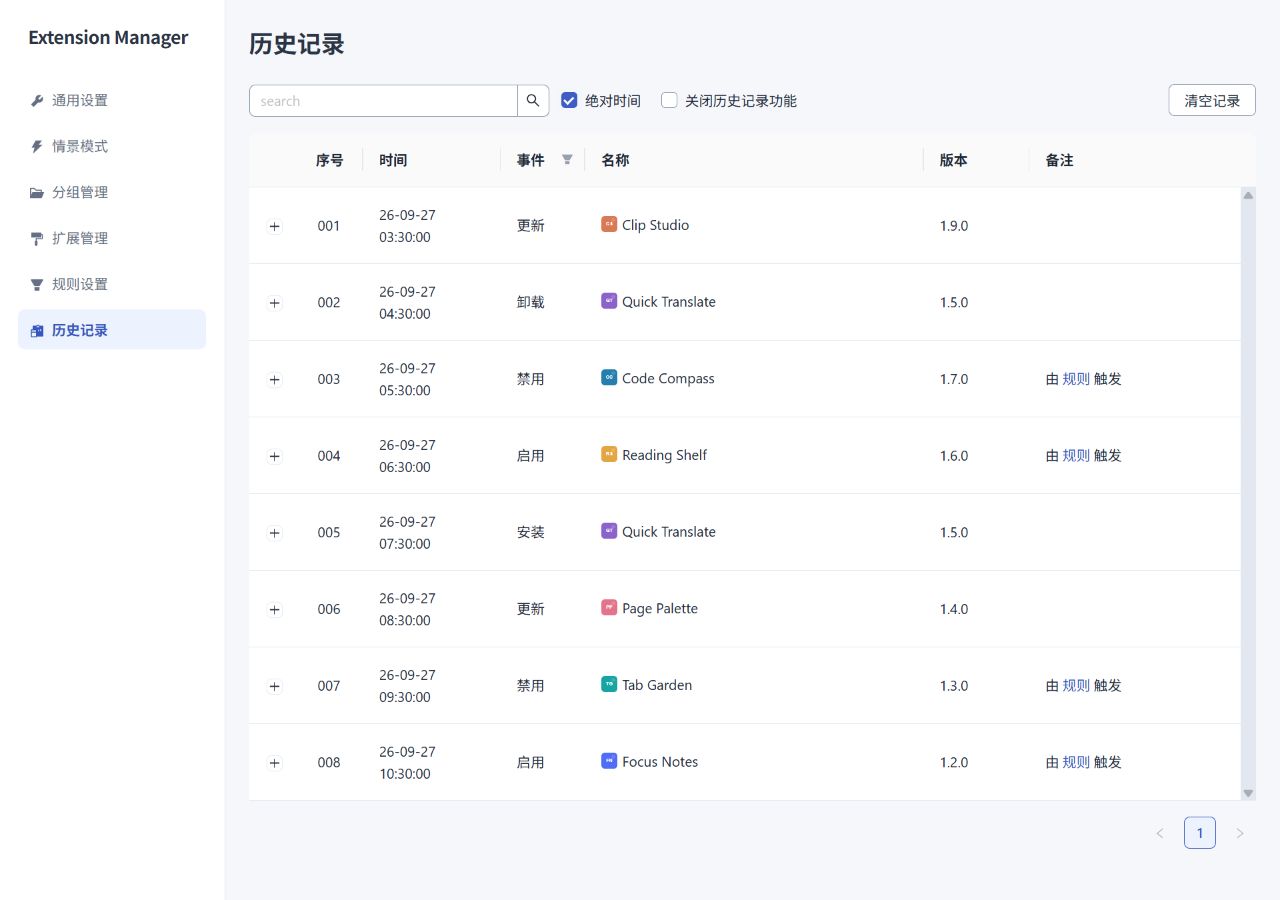1280x900 pixels.
Task: Expand row 003 details
Action: point(275,380)
